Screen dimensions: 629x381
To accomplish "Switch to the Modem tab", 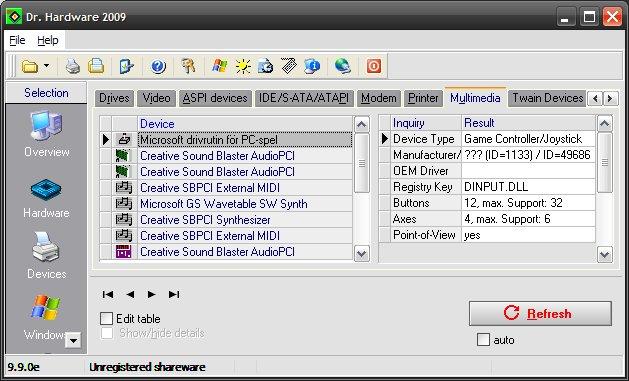I will click(x=379, y=98).
